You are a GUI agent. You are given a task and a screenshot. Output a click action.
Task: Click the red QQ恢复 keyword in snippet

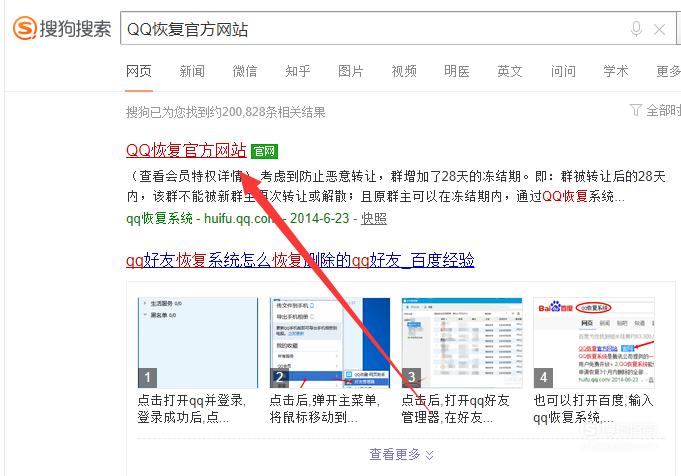tap(565, 196)
